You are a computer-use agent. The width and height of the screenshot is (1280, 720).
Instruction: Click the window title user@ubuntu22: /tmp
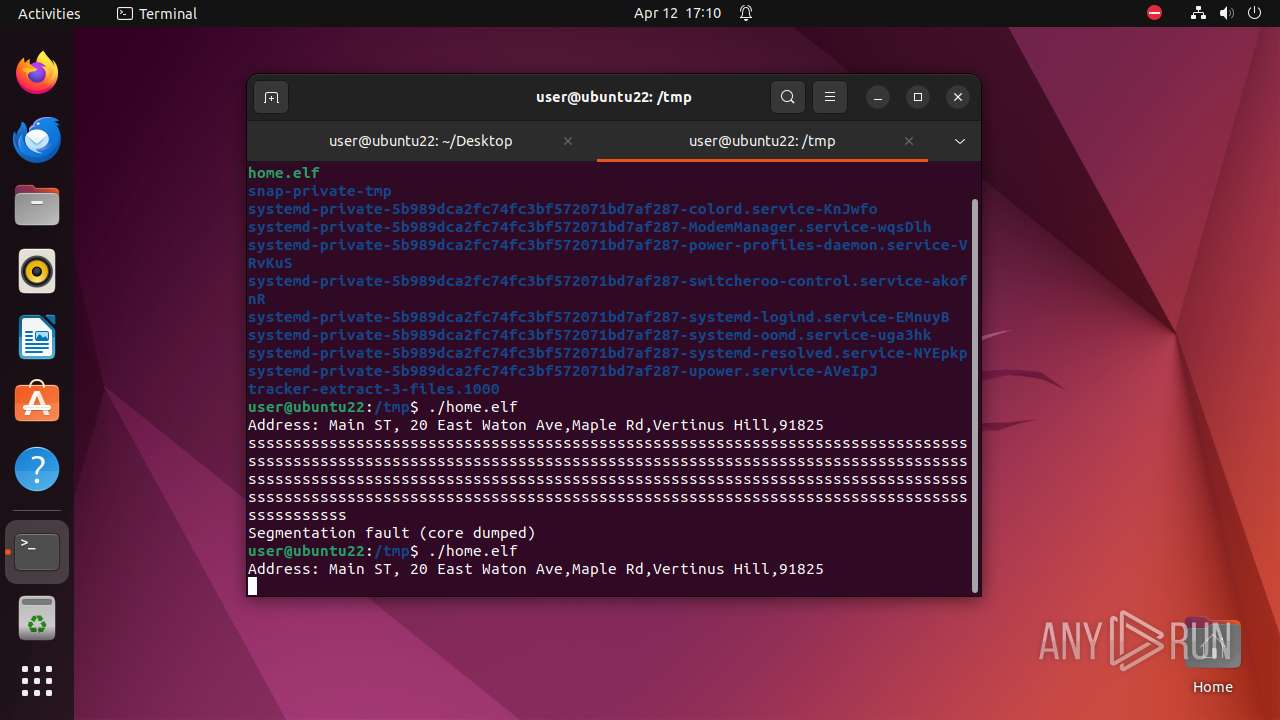(x=614, y=97)
